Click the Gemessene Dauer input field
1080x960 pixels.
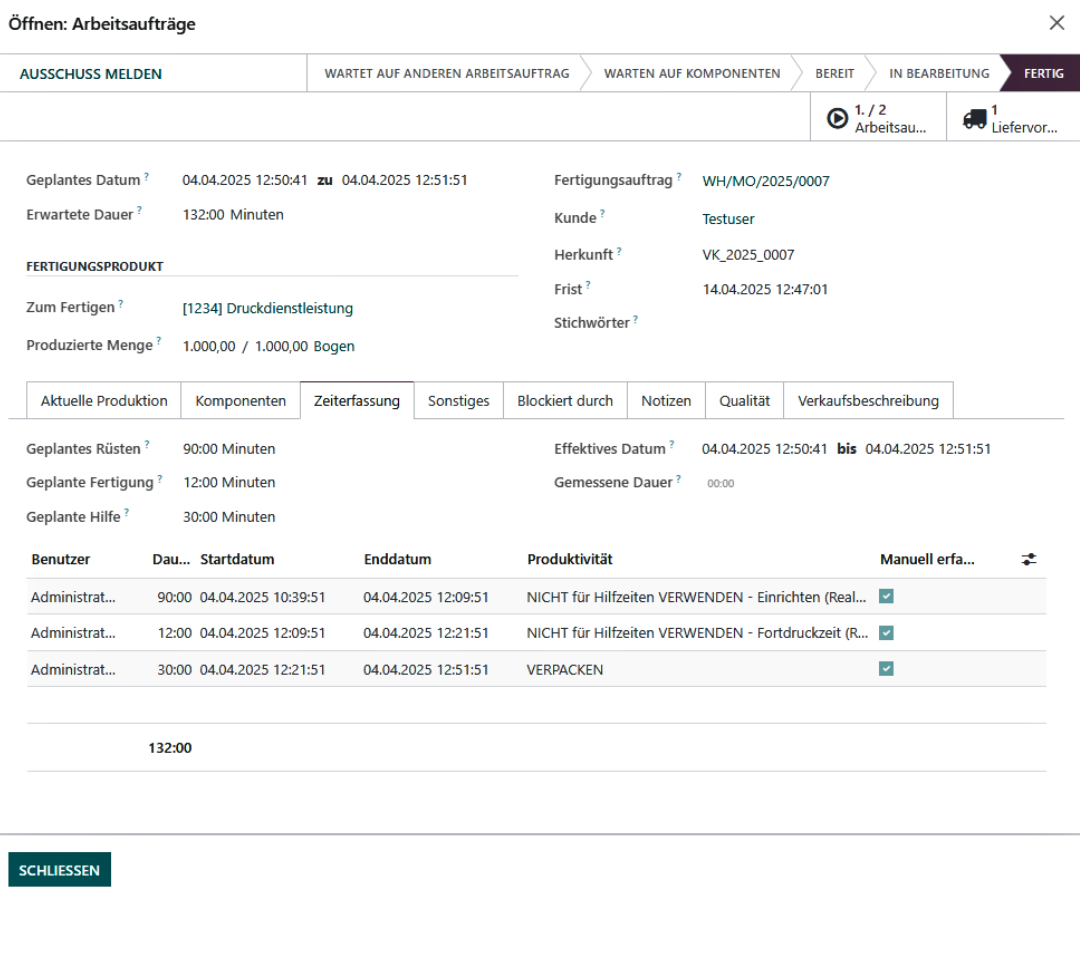721,482
